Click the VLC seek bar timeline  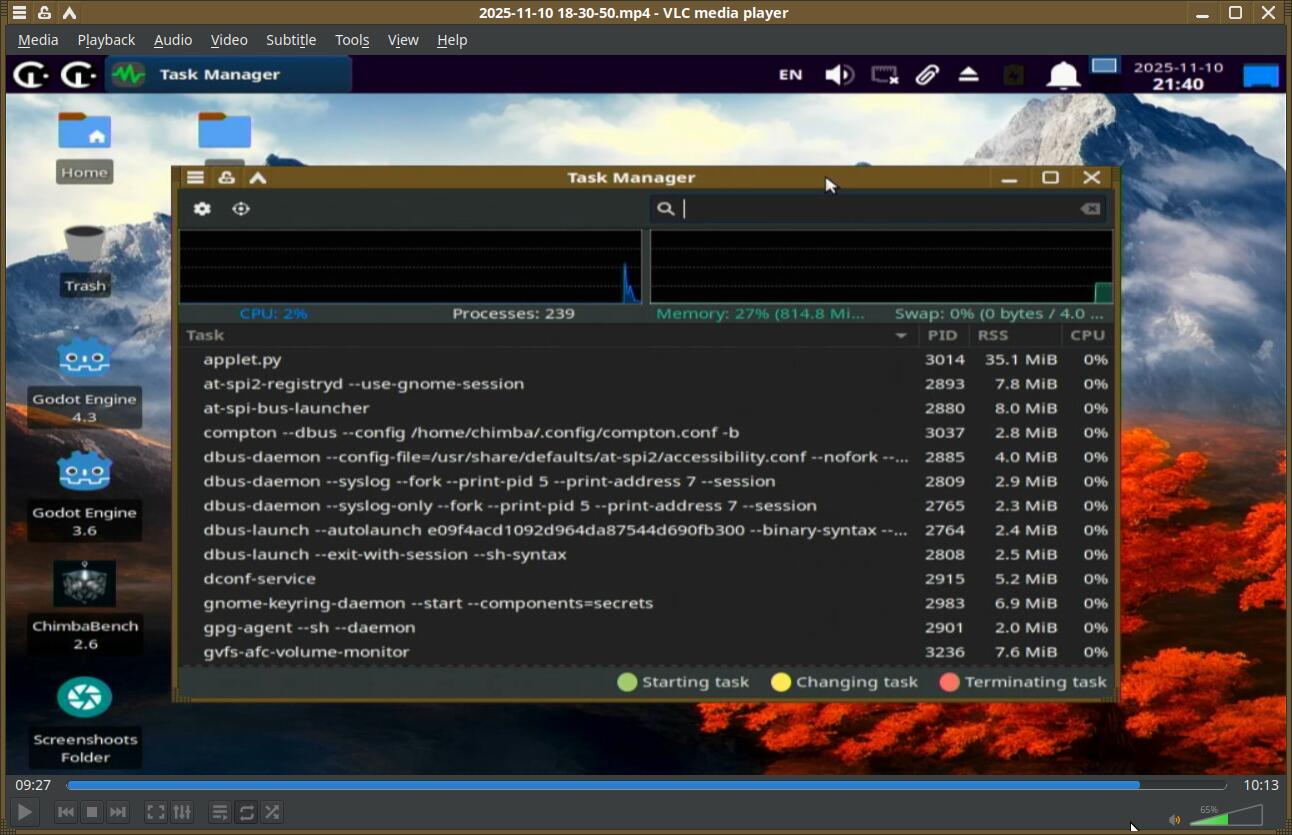(x=646, y=785)
